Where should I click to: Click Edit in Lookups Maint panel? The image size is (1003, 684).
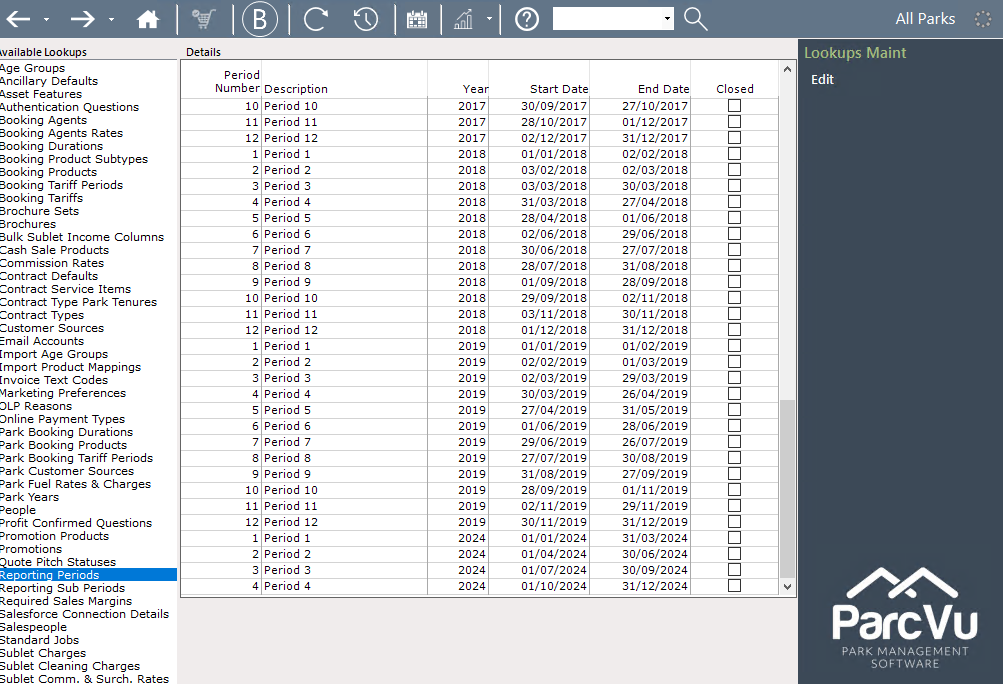[822, 79]
